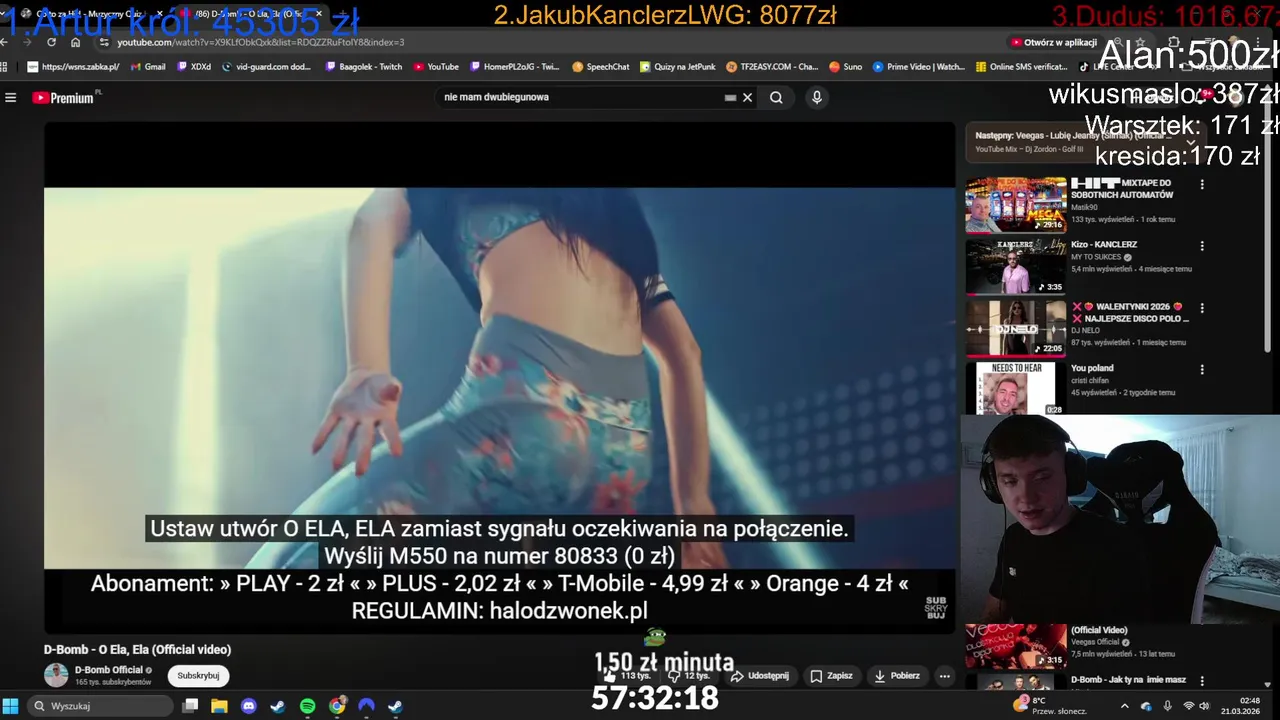
Task: Reload the browser page
Action: [51, 42]
